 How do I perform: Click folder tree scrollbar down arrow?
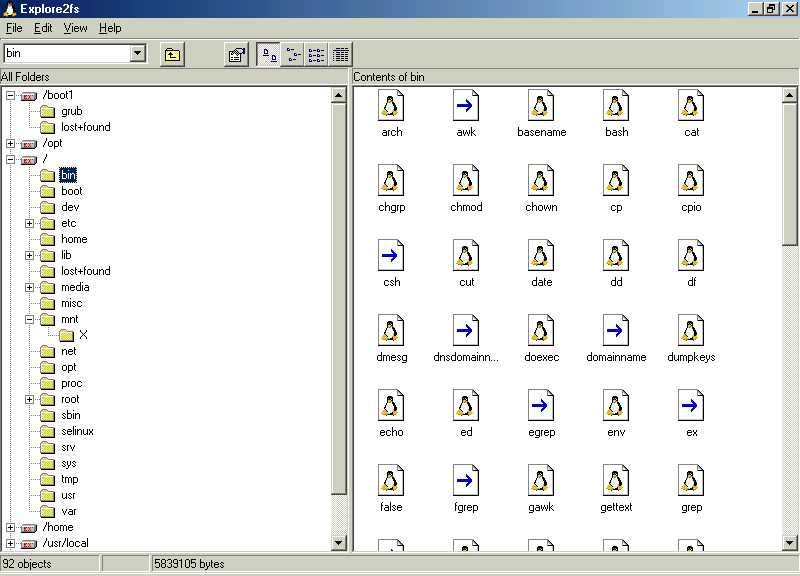pyautogui.click(x=339, y=543)
